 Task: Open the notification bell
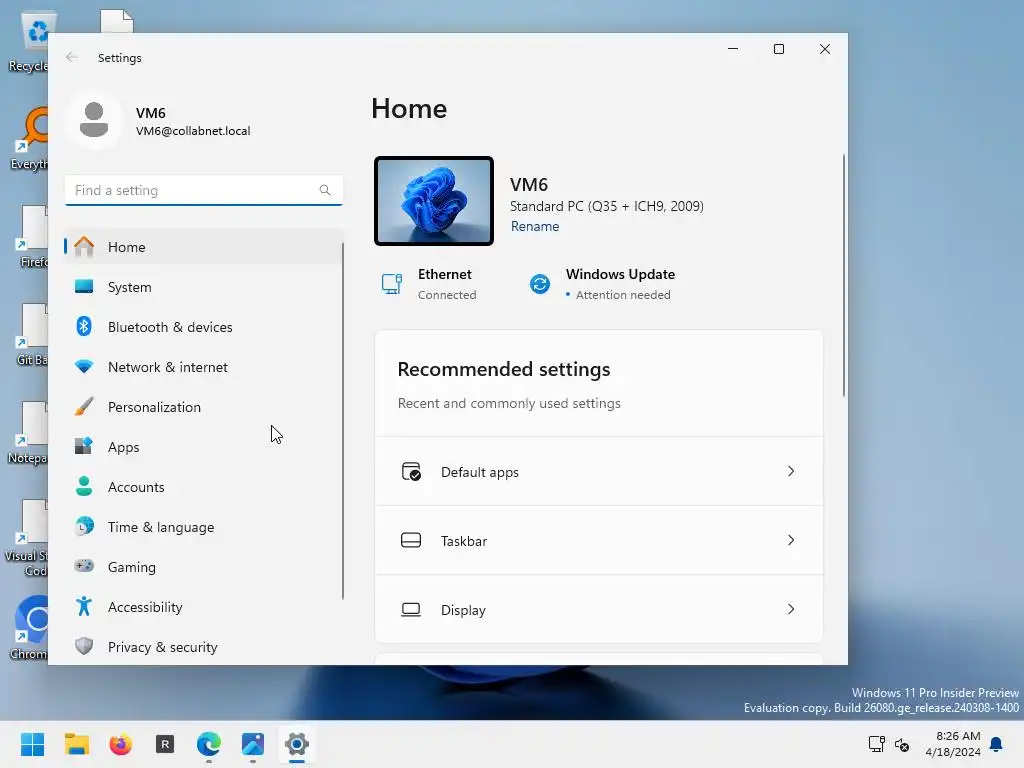(997, 744)
